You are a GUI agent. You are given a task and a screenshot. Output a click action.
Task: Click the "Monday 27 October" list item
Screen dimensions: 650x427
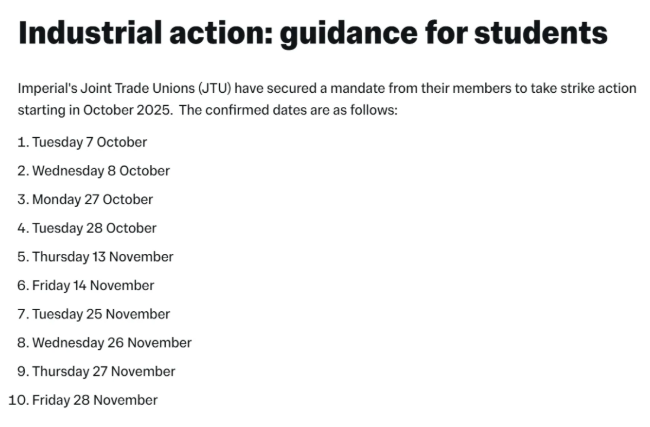click(92, 199)
